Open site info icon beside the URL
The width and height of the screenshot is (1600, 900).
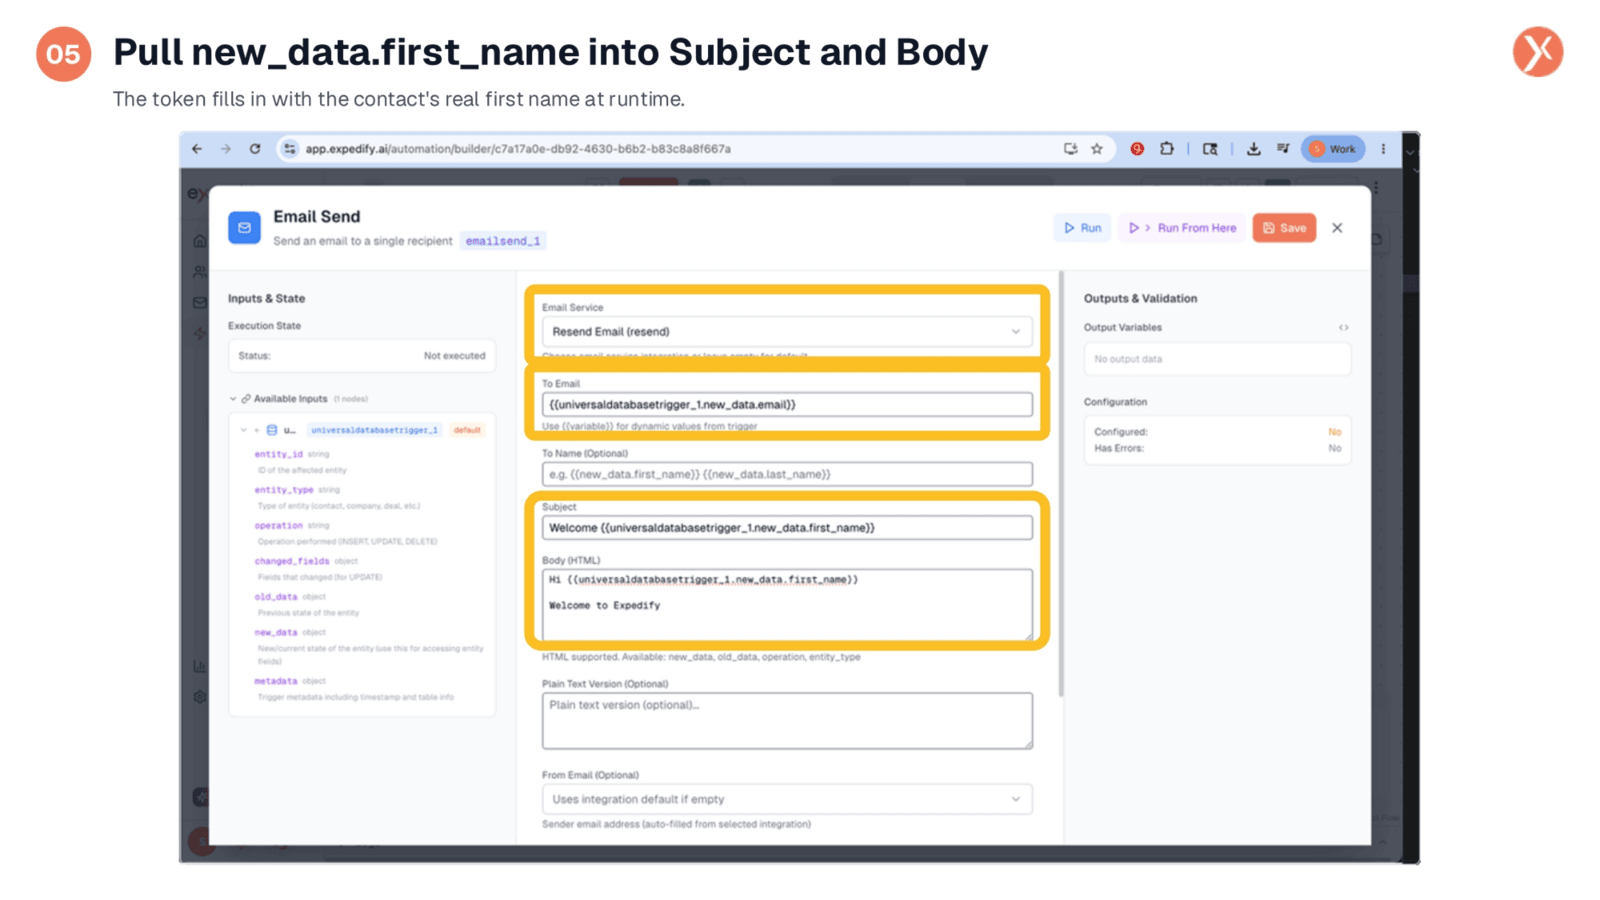(289, 149)
